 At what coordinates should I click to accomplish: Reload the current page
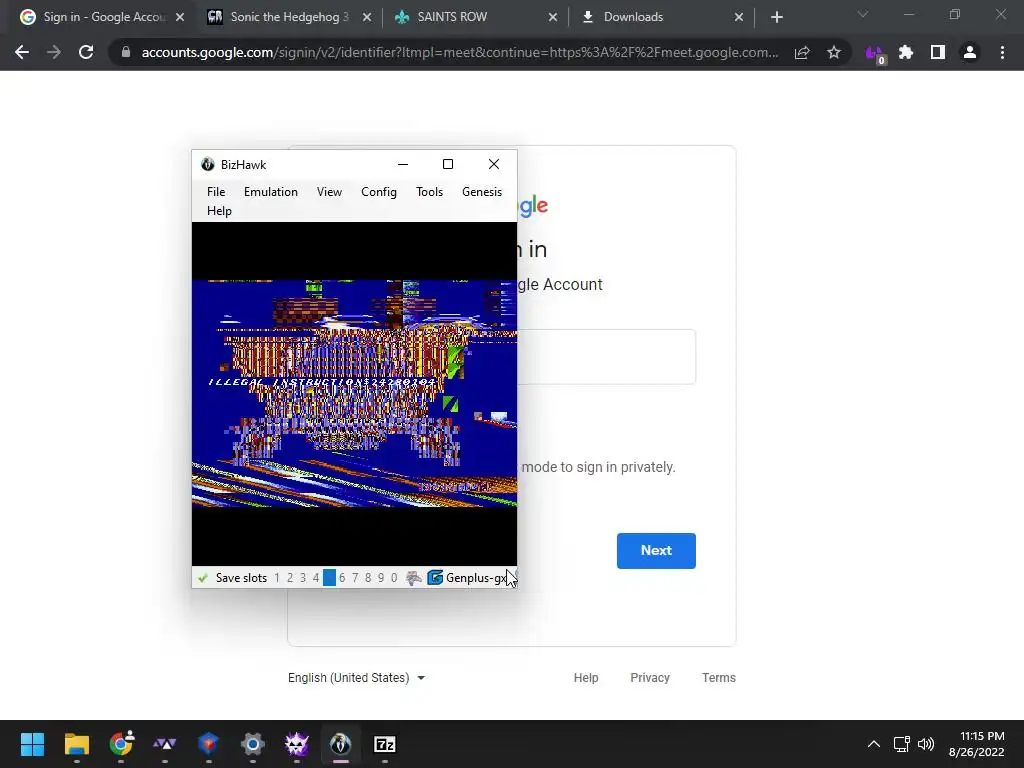[x=86, y=52]
